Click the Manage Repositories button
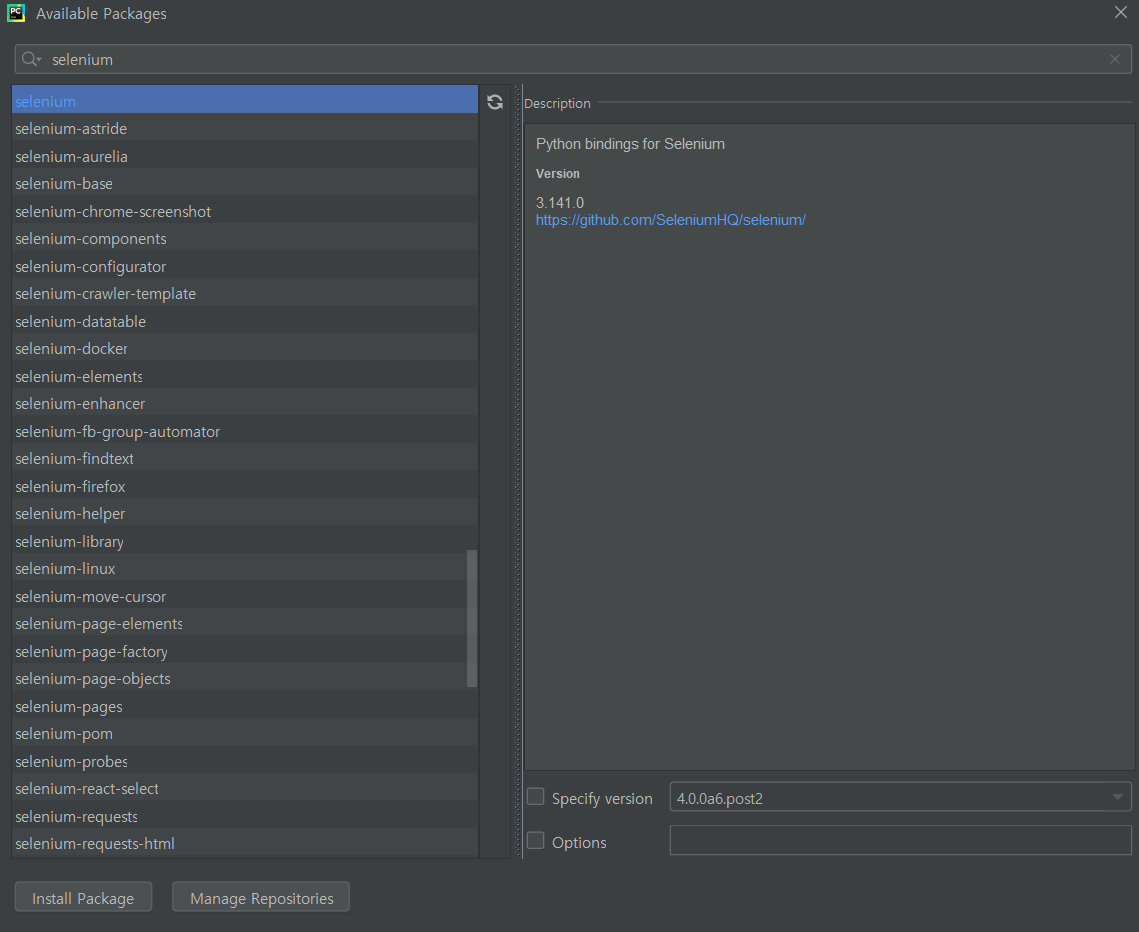This screenshot has width=1139, height=932. coord(261,897)
